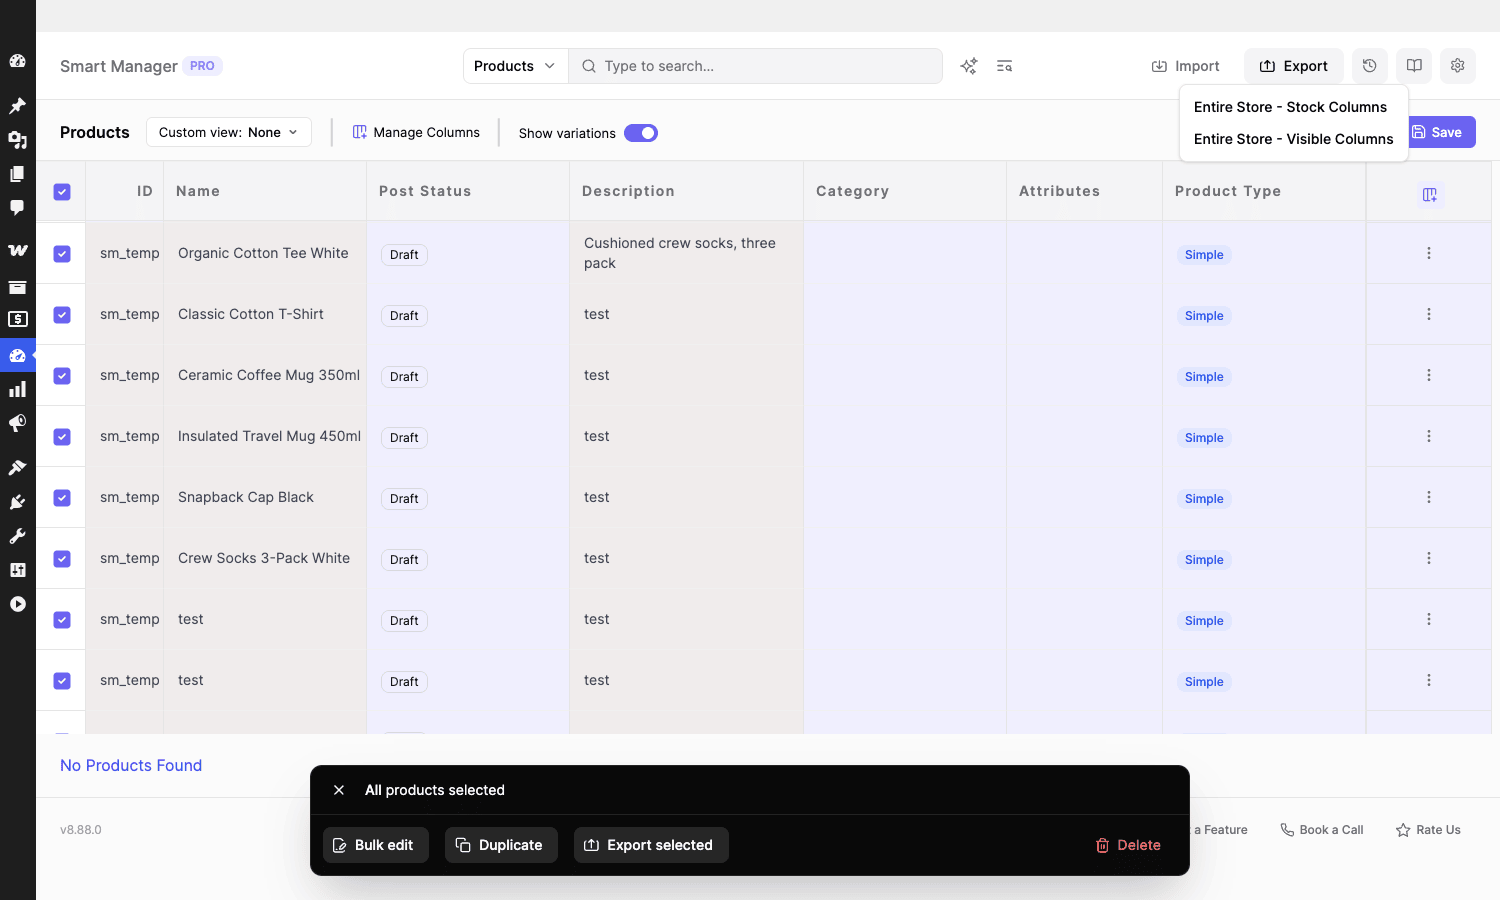This screenshot has width=1500, height=900.
Task: Click Export selected button
Action: (x=651, y=845)
